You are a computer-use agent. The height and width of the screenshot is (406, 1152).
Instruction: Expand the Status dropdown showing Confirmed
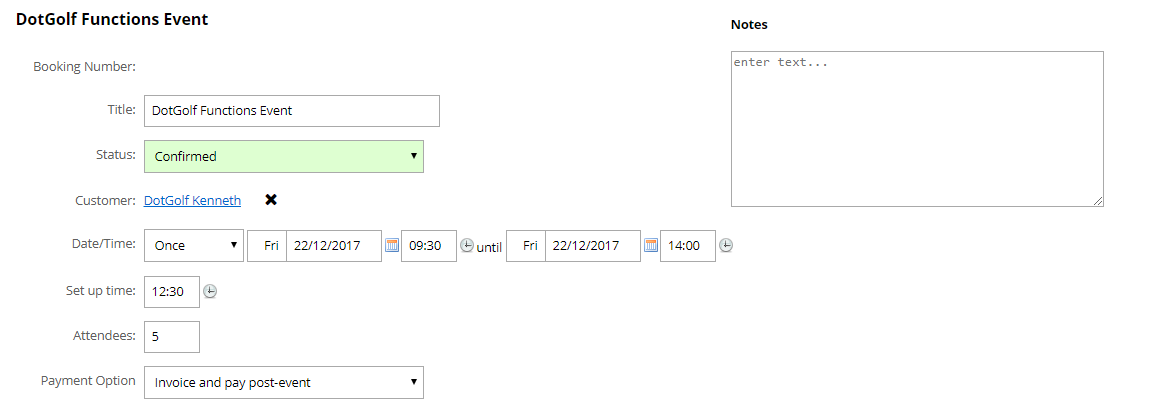click(284, 156)
